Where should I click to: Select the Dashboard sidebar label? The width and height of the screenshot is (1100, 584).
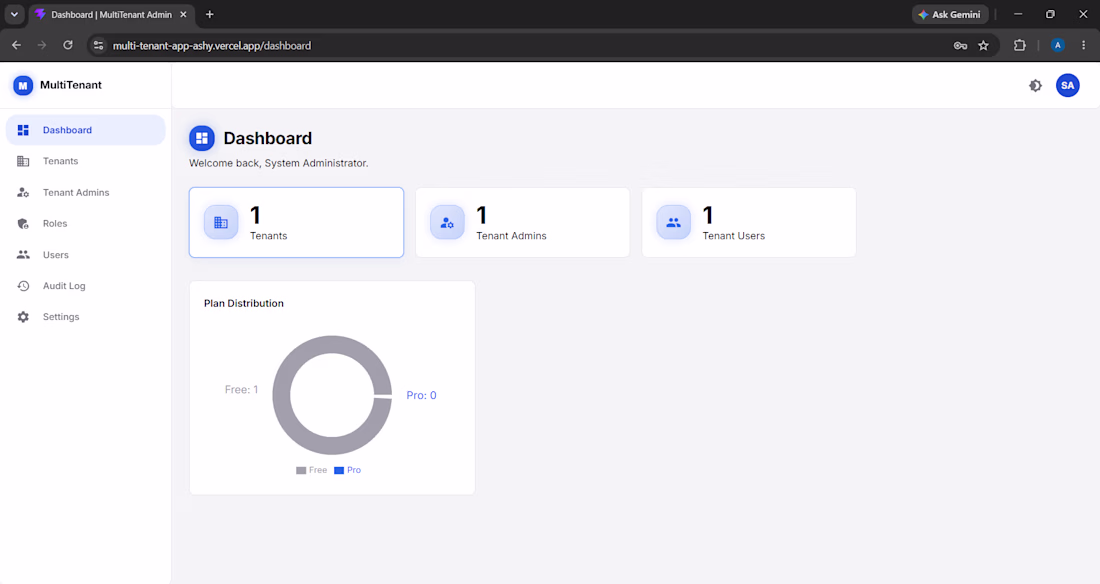coord(67,130)
